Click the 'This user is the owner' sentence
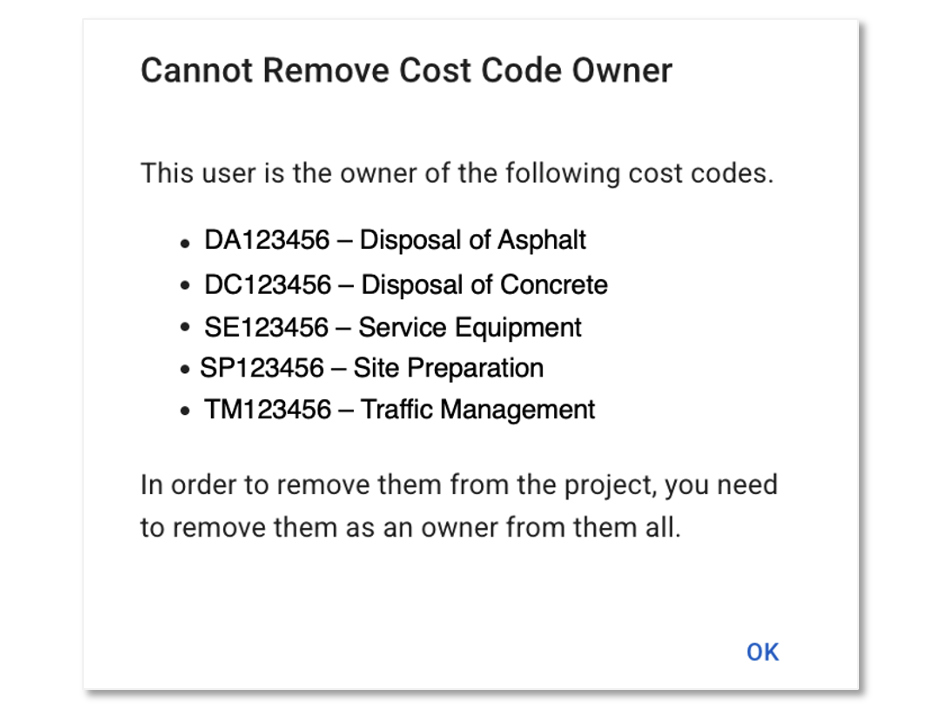This screenshot has width=950, height=726. [457, 173]
